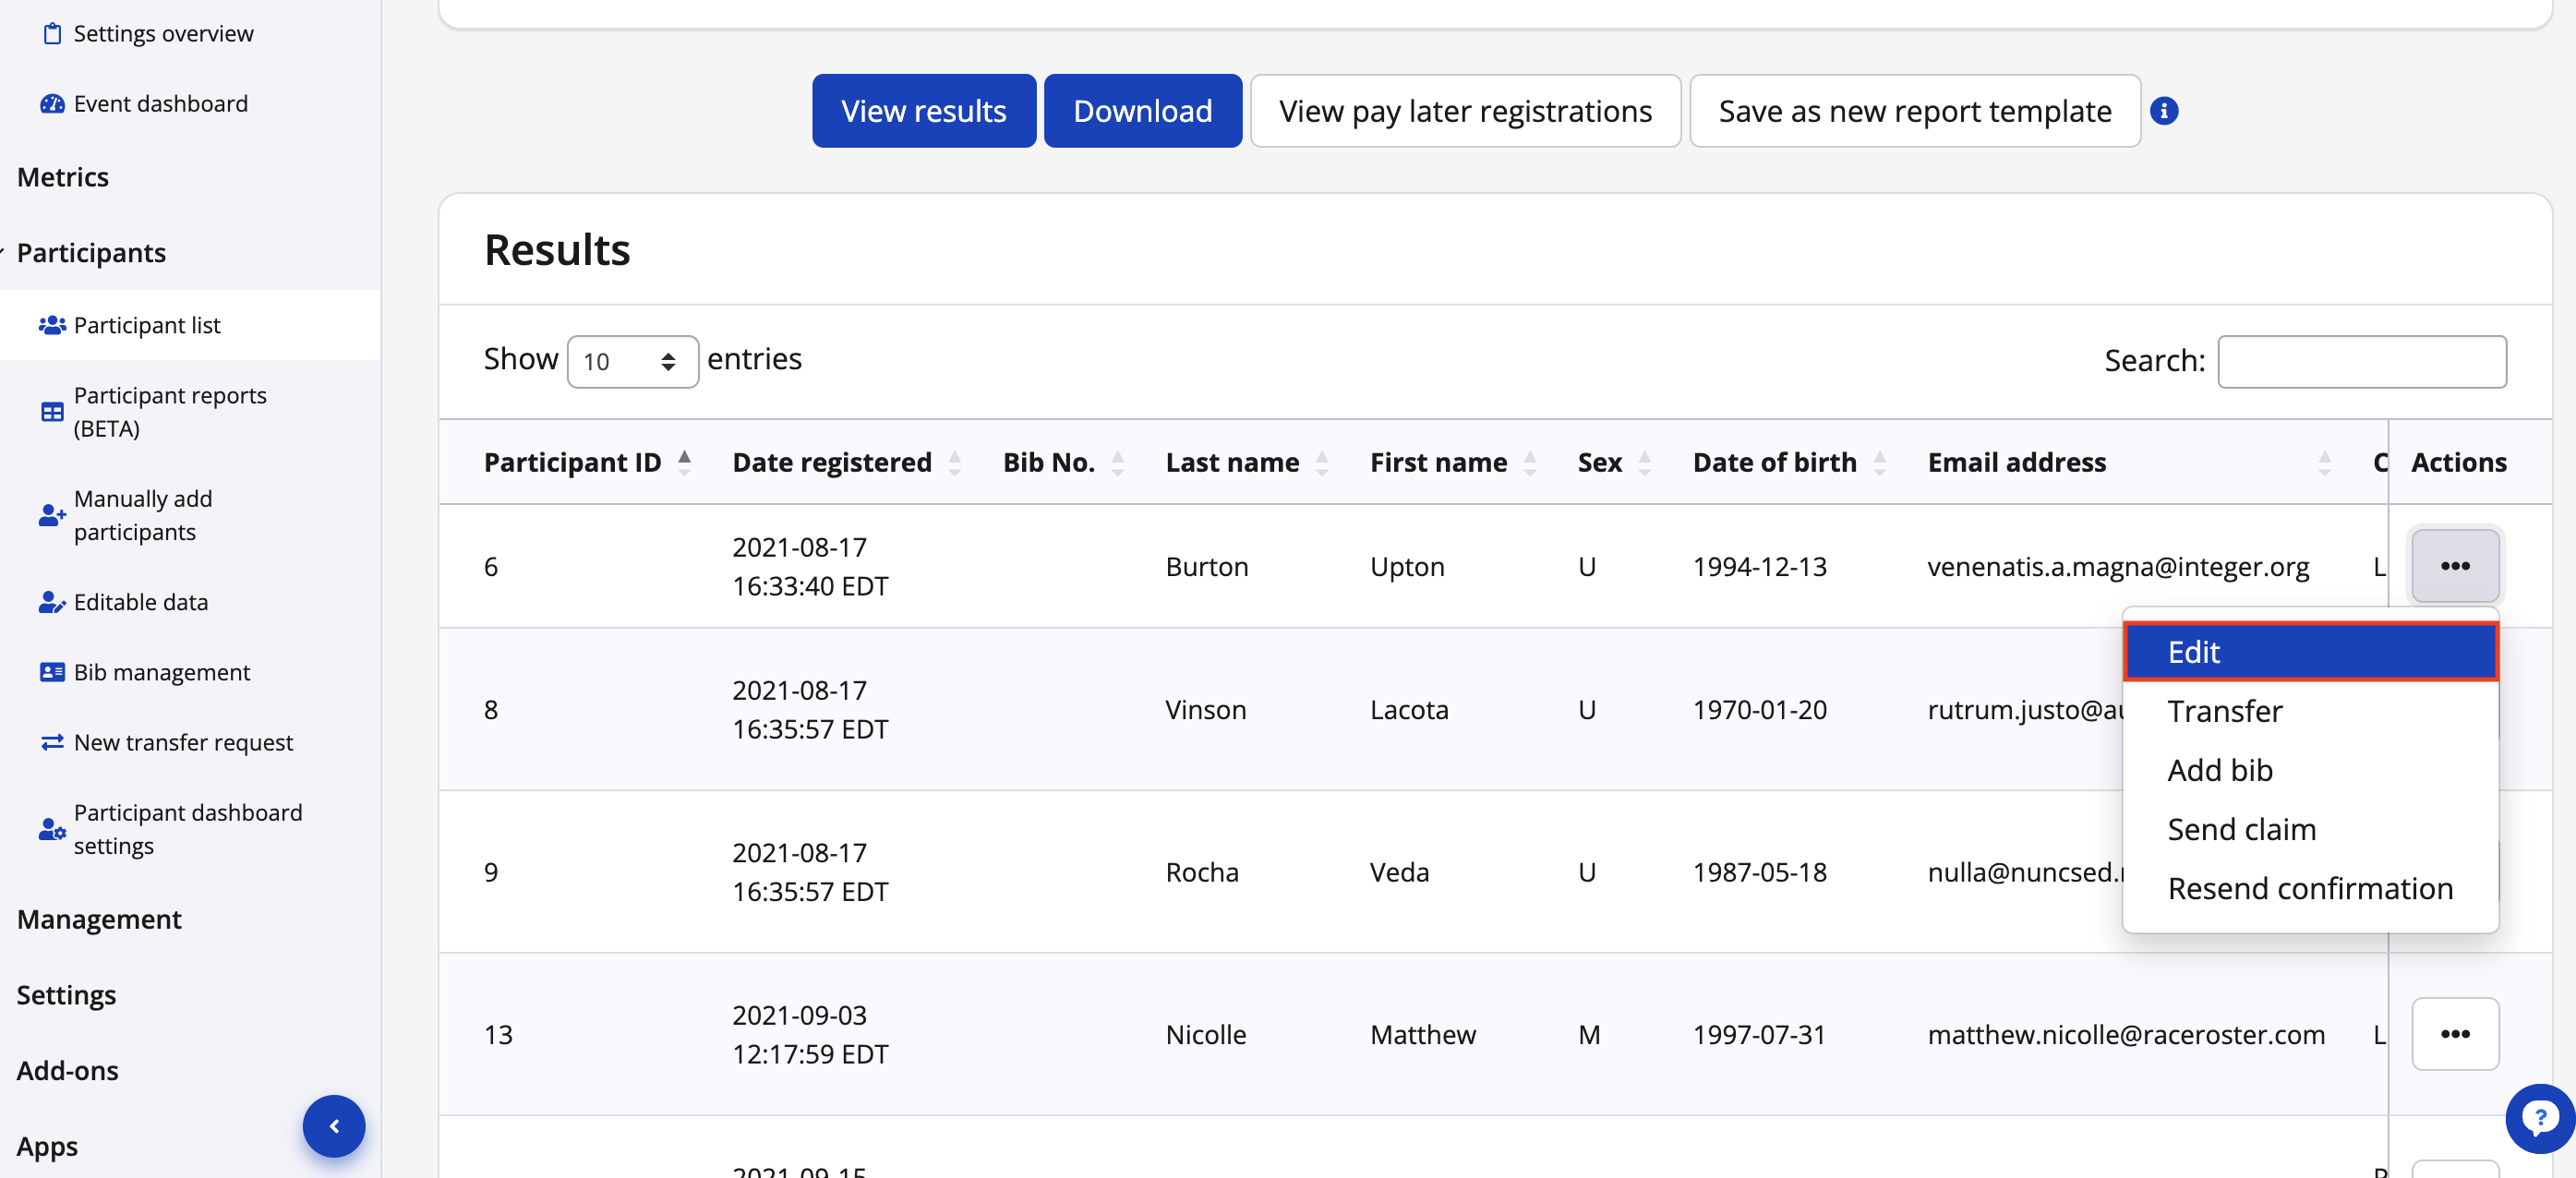Viewport: 2576px width, 1178px height.
Task: Collapse sidebar with the round chevron button
Action: pyautogui.click(x=334, y=1126)
